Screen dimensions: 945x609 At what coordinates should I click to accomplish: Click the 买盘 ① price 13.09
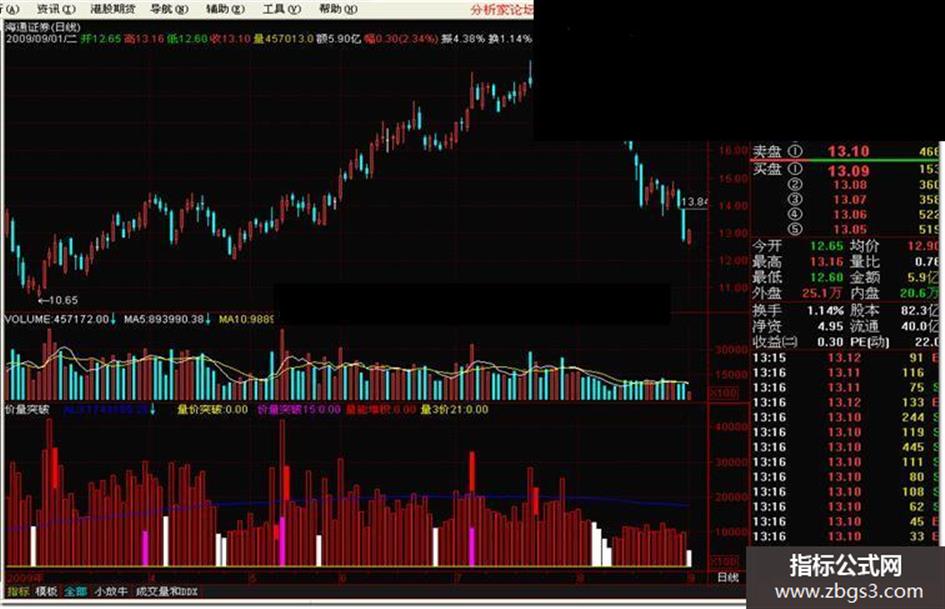click(848, 171)
